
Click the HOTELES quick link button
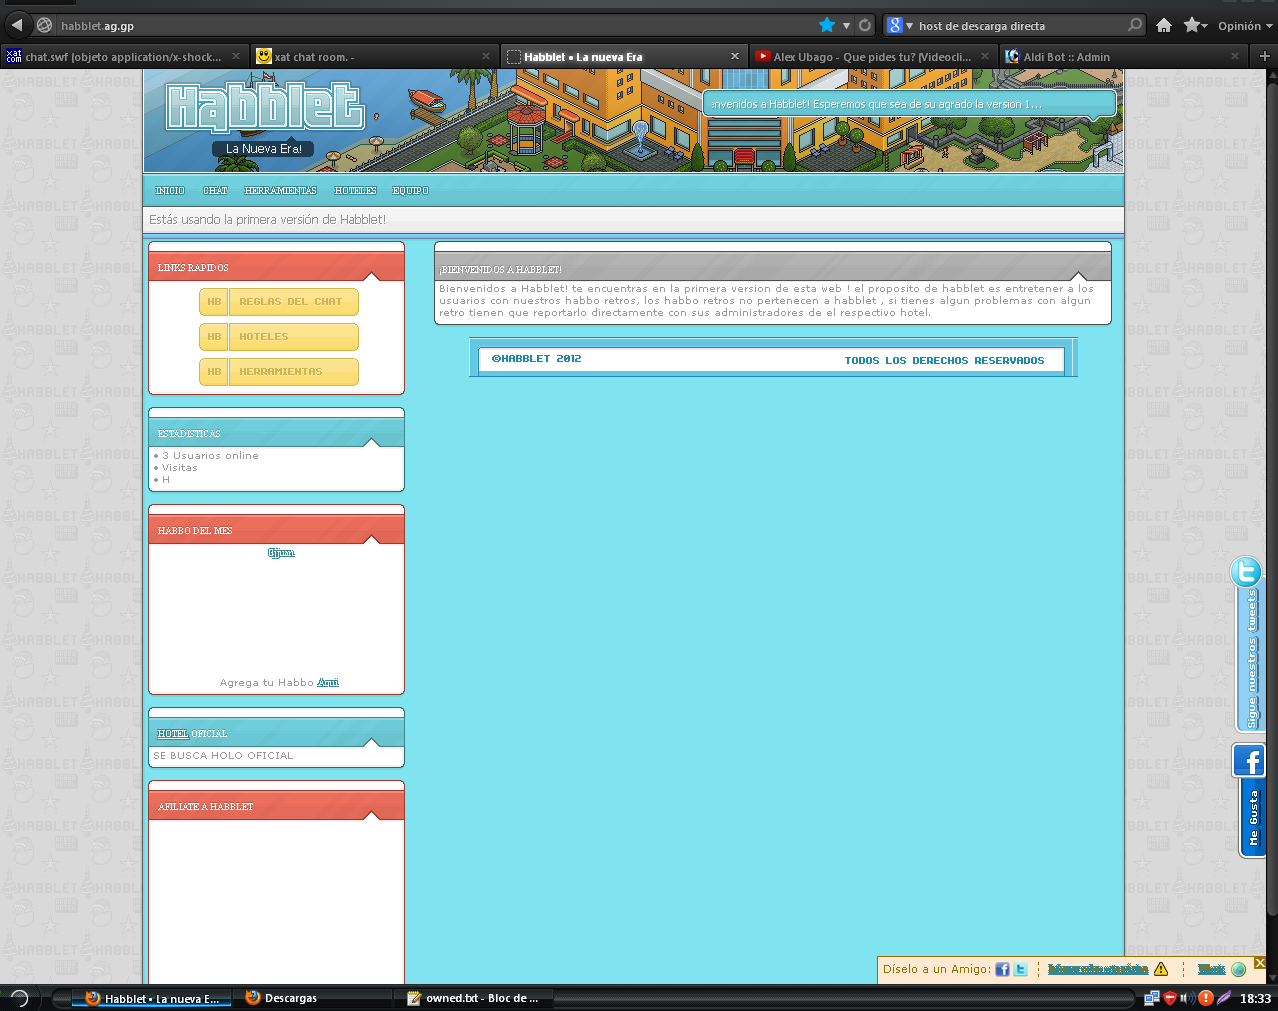(279, 337)
